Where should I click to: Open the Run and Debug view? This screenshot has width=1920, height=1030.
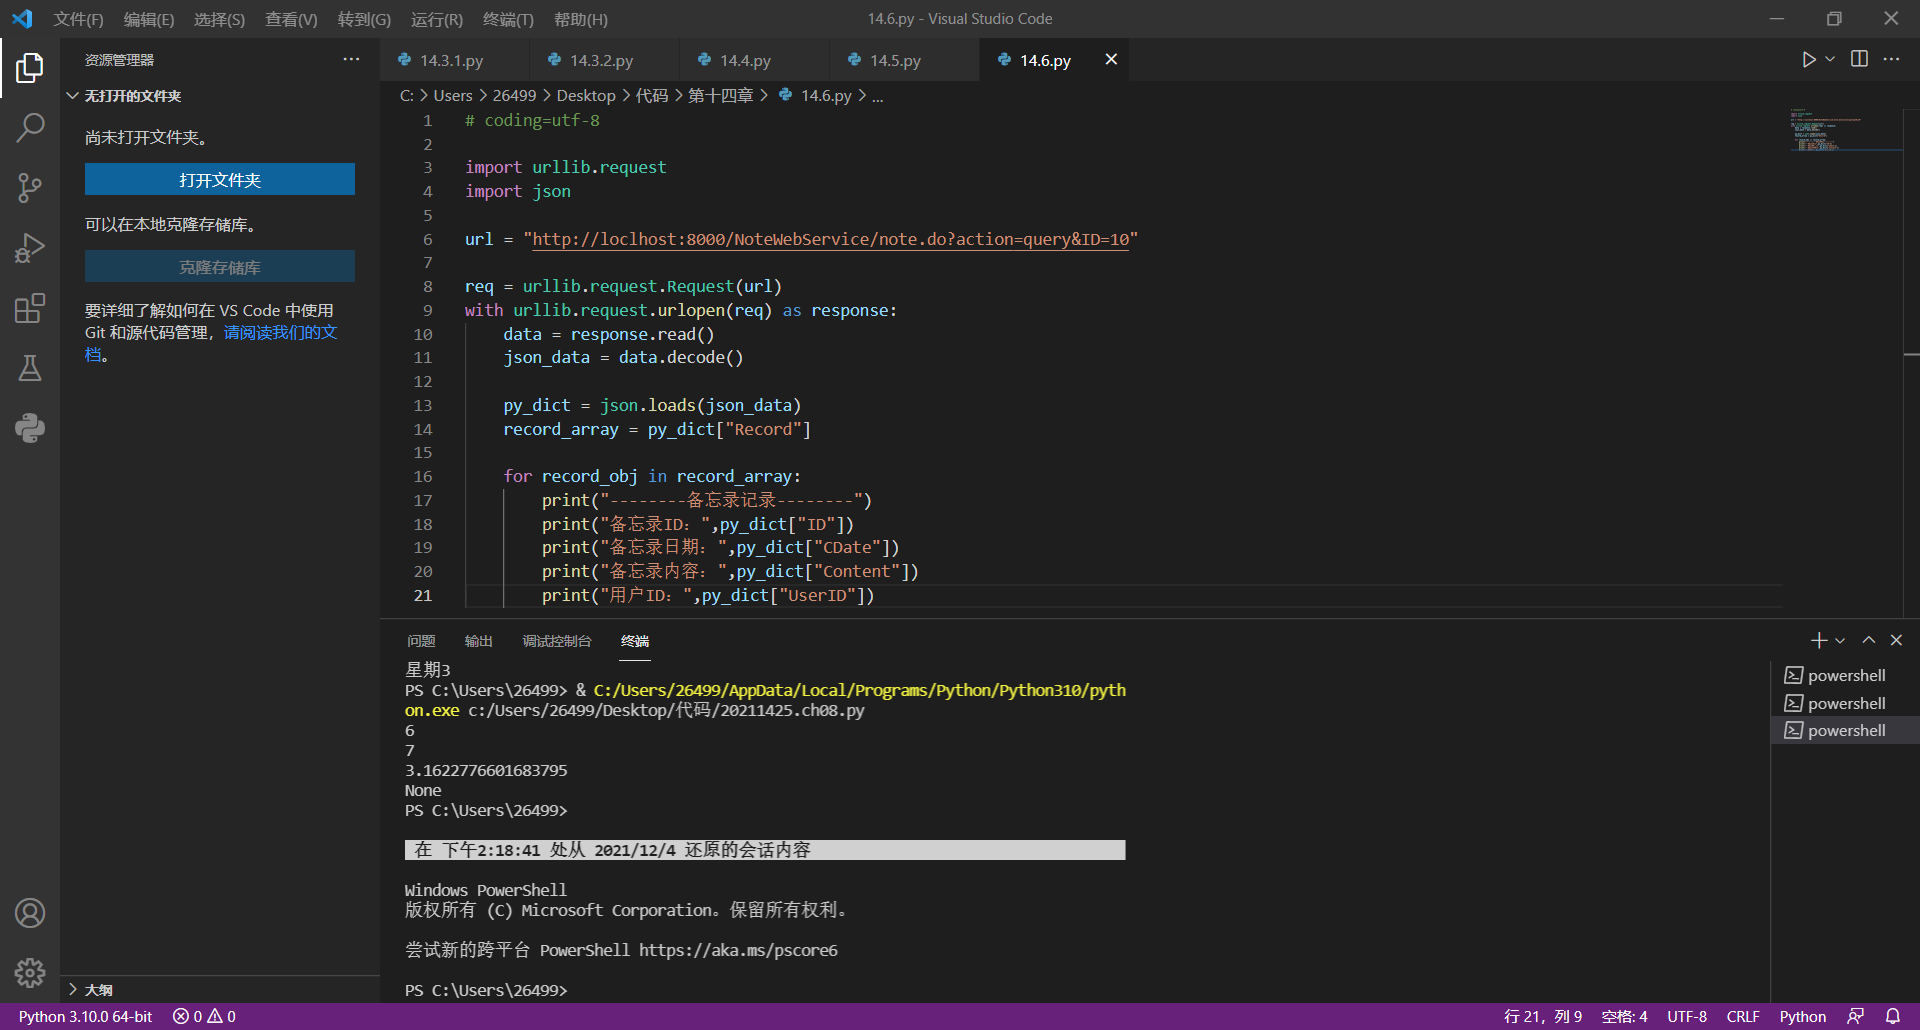30,247
